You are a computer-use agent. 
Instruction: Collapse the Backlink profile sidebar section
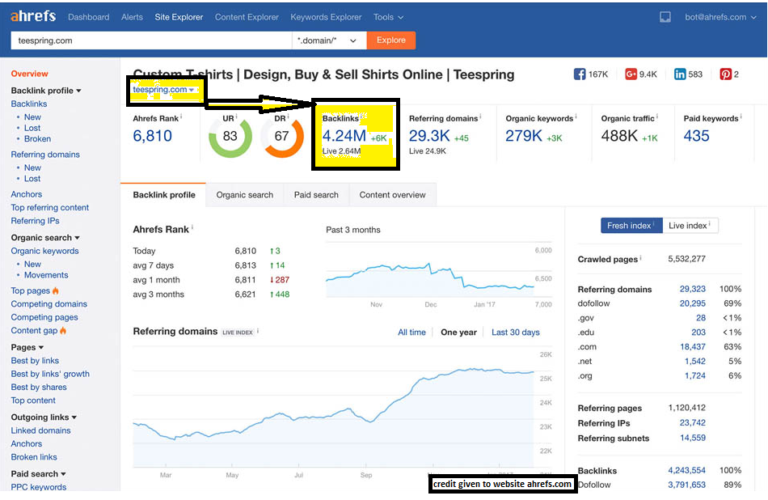pyautogui.click(x=46, y=91)
